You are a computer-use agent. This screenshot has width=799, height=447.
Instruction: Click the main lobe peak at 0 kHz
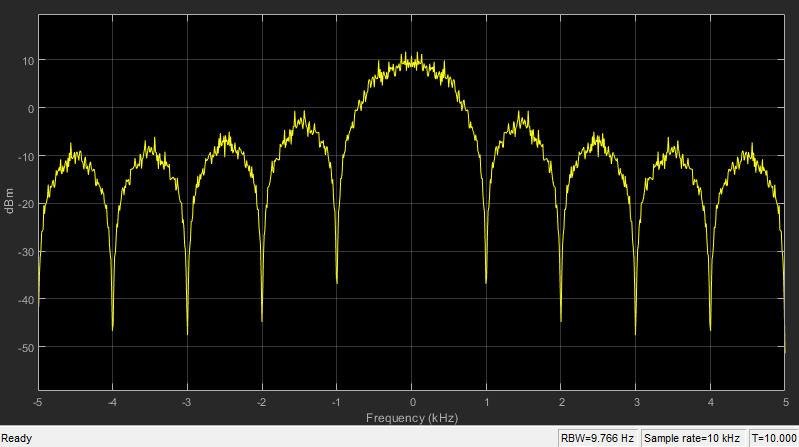(412, 60)
